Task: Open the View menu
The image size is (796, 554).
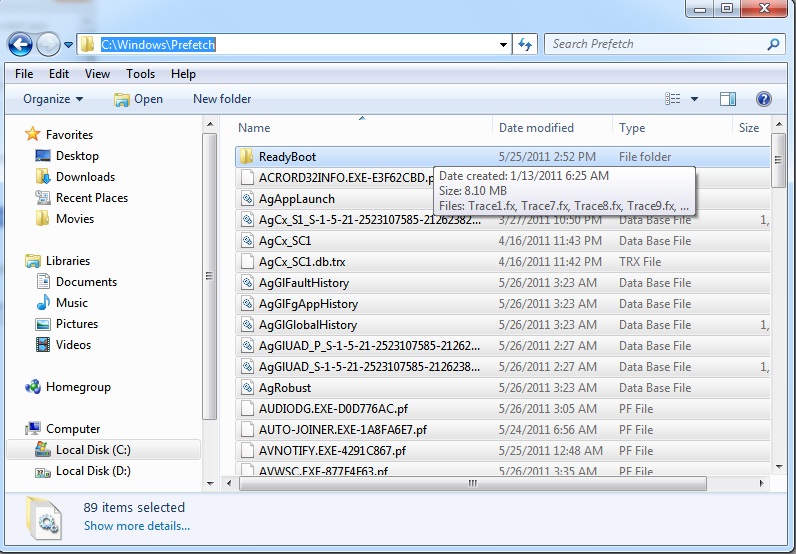Action: click(97, 74)
